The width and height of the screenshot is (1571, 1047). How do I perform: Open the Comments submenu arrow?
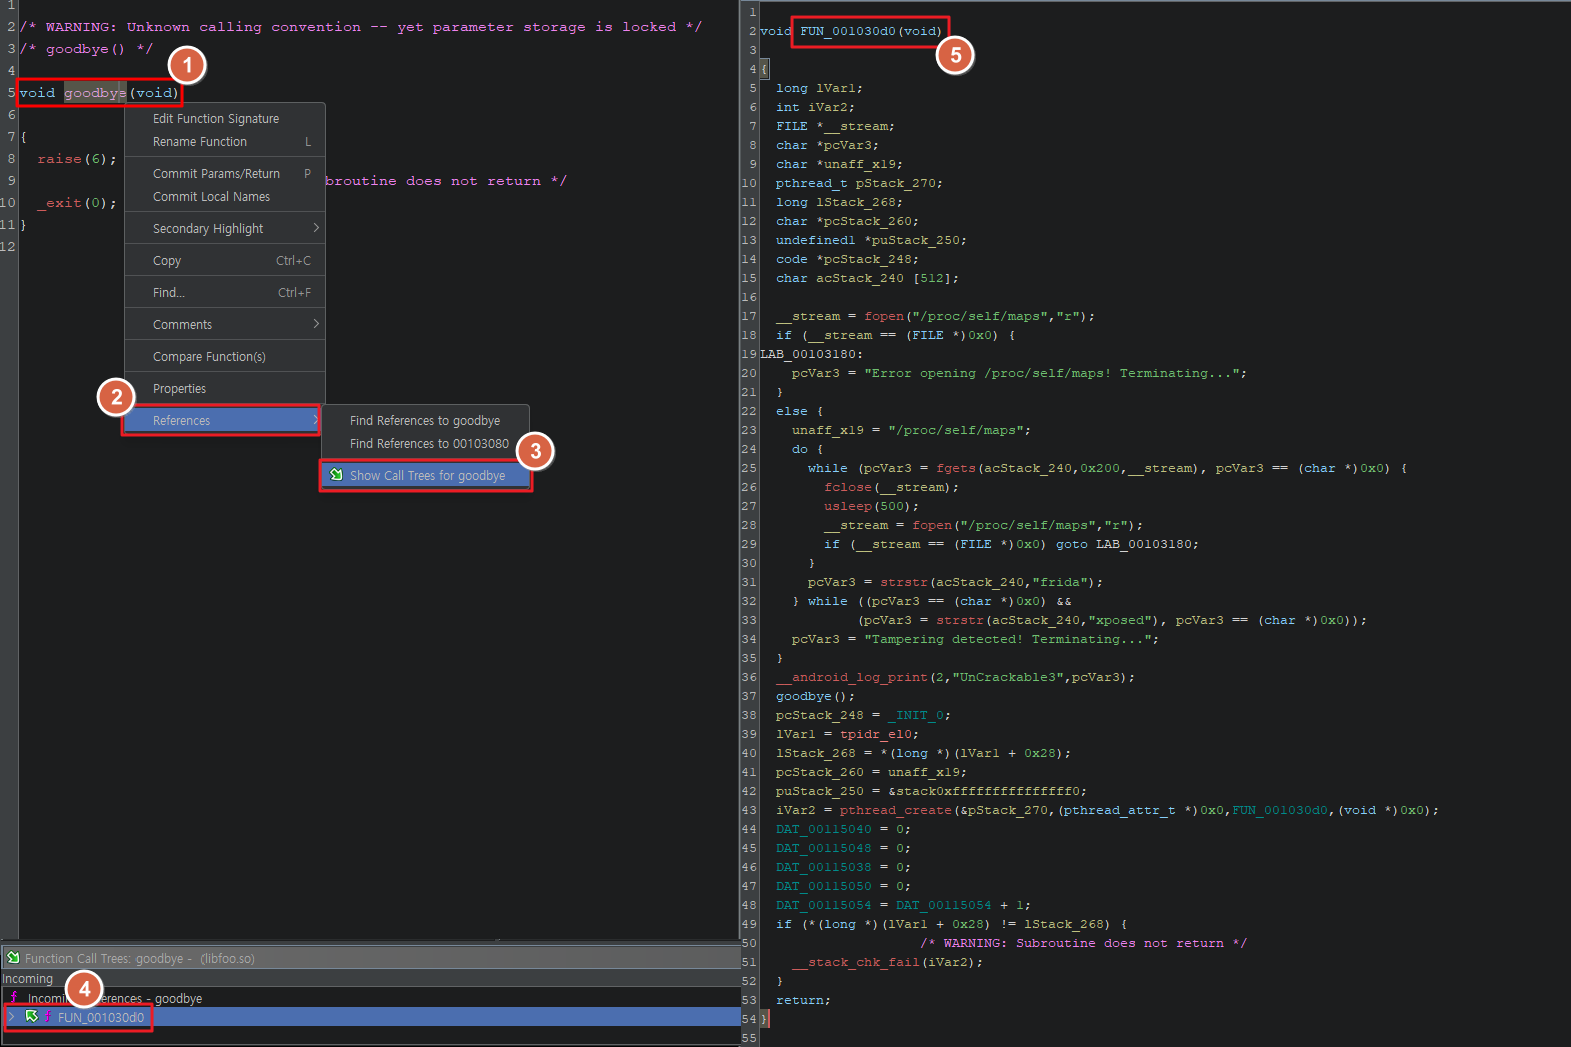coord(316,324)
